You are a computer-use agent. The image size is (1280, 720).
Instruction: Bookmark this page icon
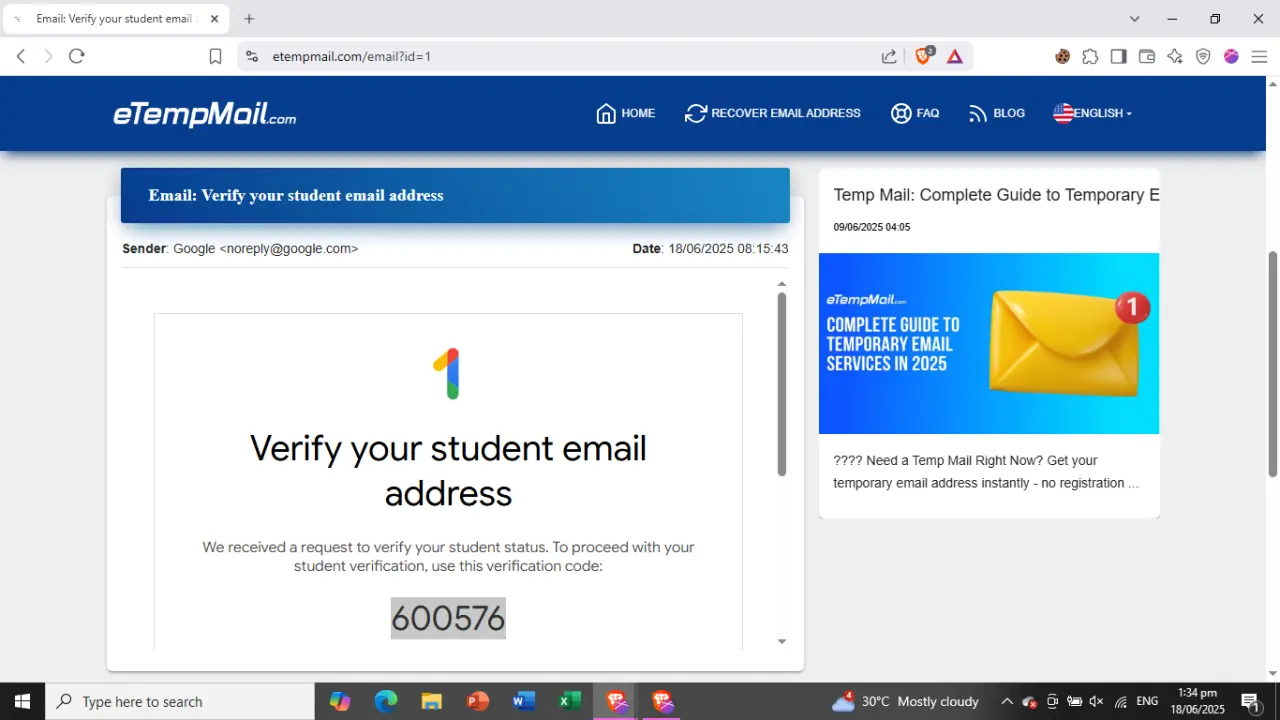pyautogui.click(x=215, y=57)
